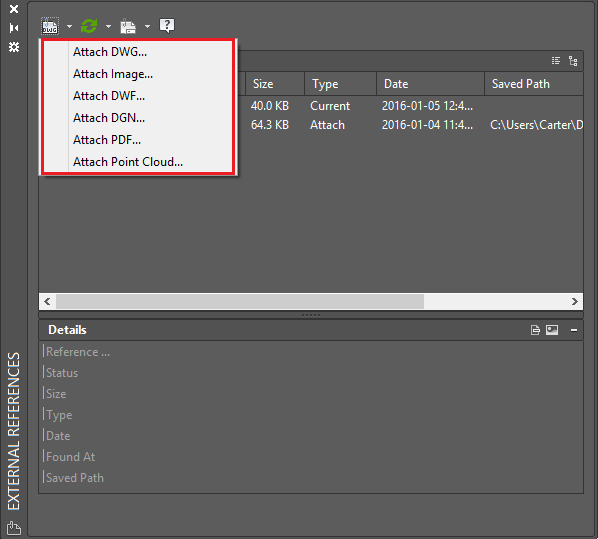Click the Type detail row

coord(311,415)
